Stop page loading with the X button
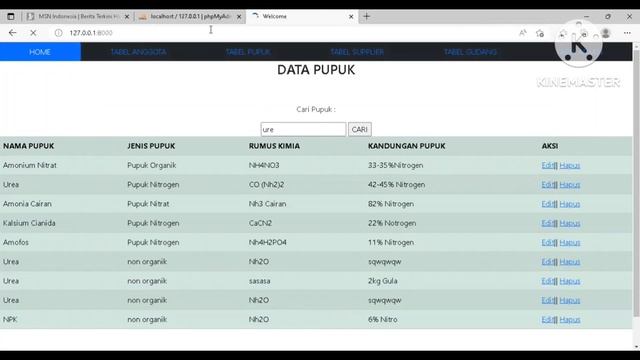 point(33,33)
